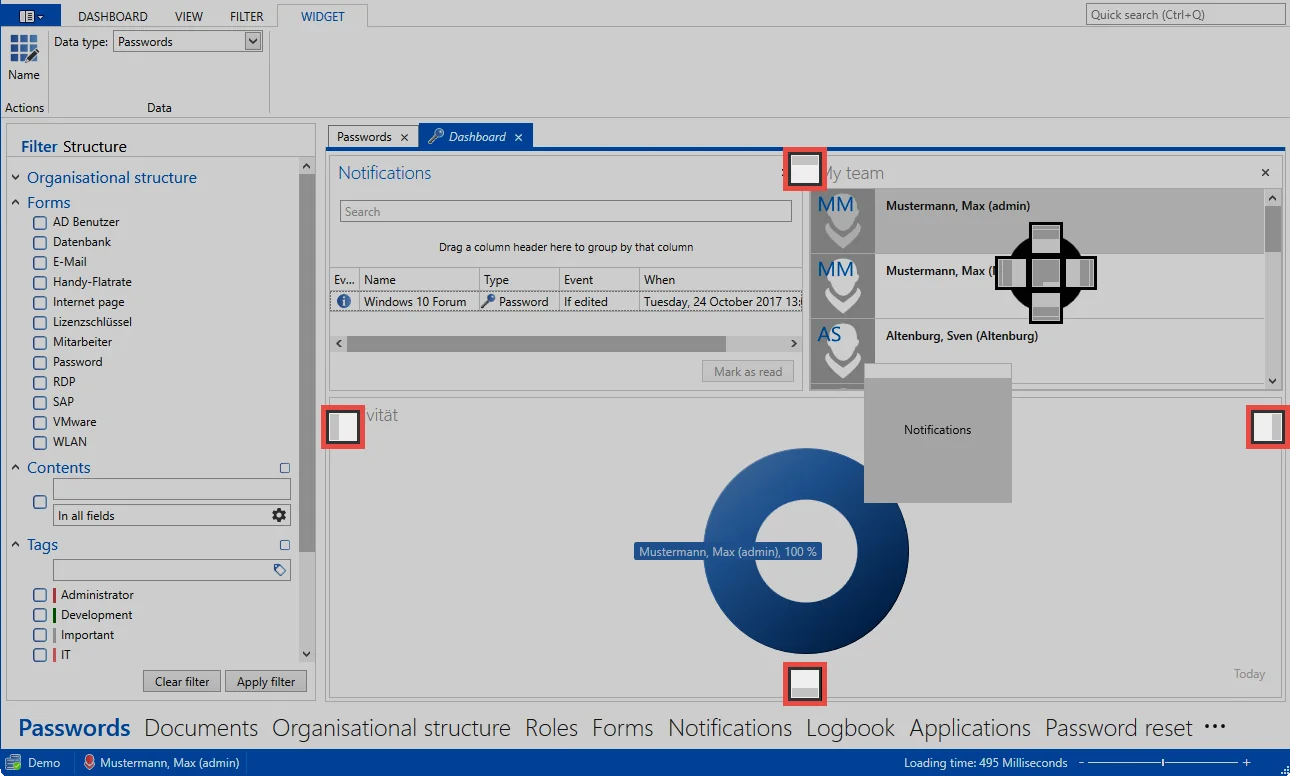Screen dimensions: 1290x776
Task: Click the Name widget icon in ribbon
Action: pyautogui.click(x=24, y=49)
